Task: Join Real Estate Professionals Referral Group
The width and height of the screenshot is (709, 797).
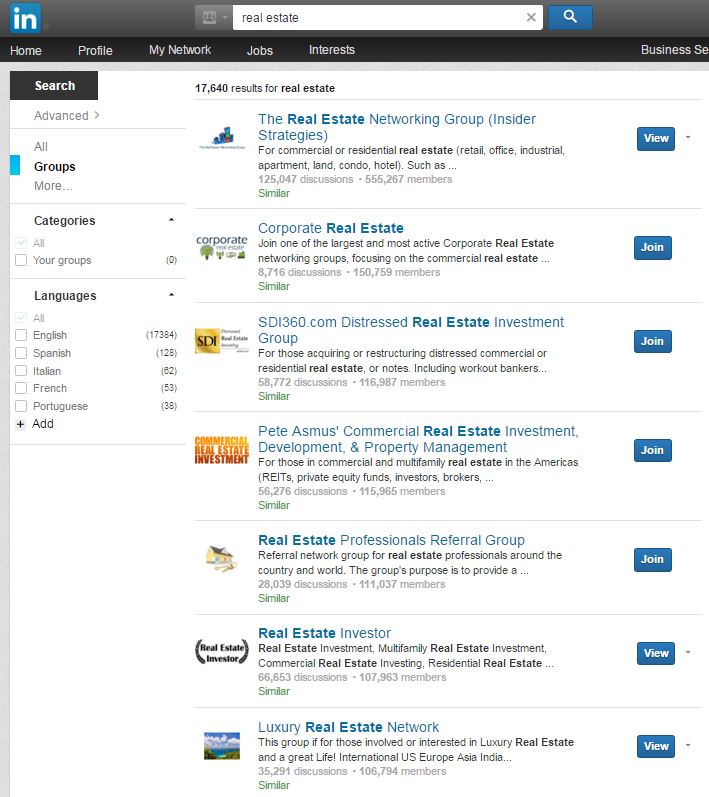Action: click(x=652, y=560)
